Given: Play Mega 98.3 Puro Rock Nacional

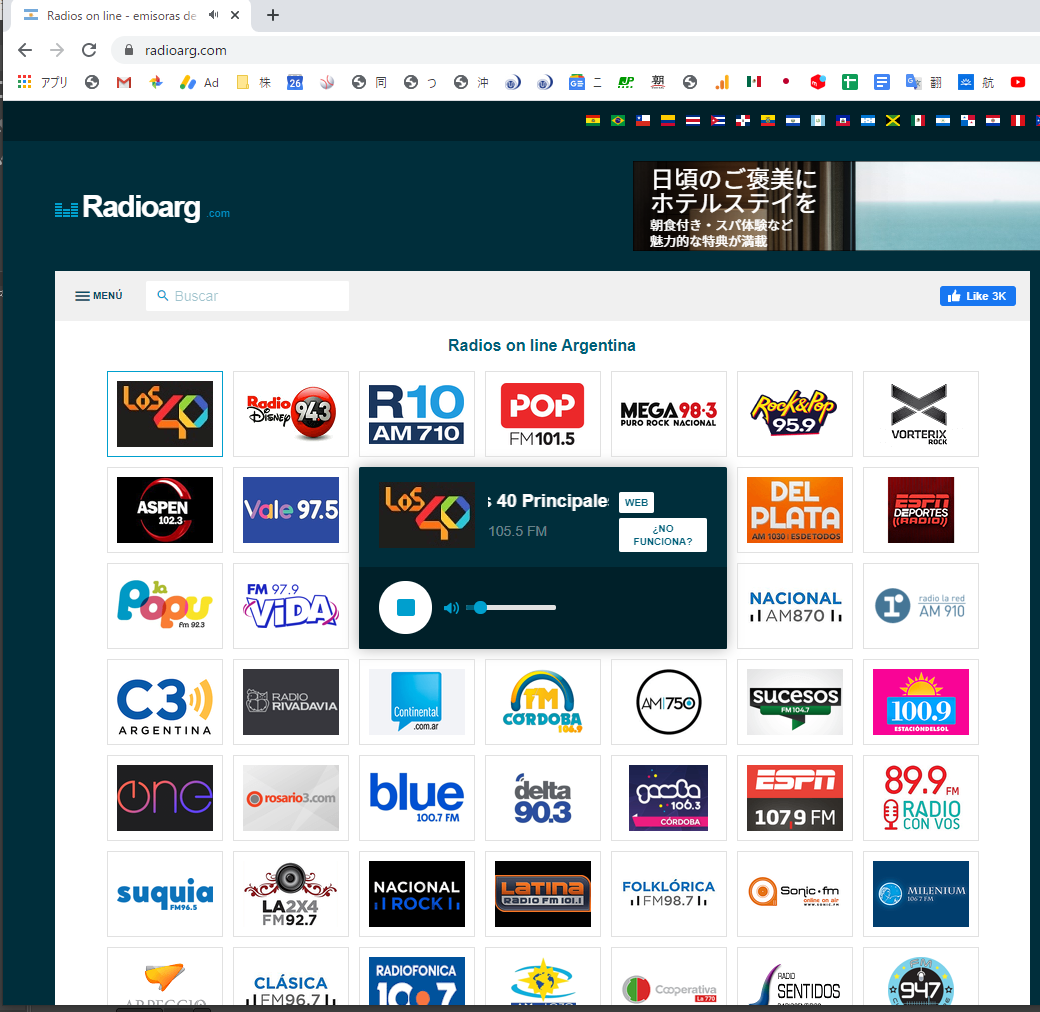Looking at the screenshot, I should pyautogui.click(x=669, y=414).
